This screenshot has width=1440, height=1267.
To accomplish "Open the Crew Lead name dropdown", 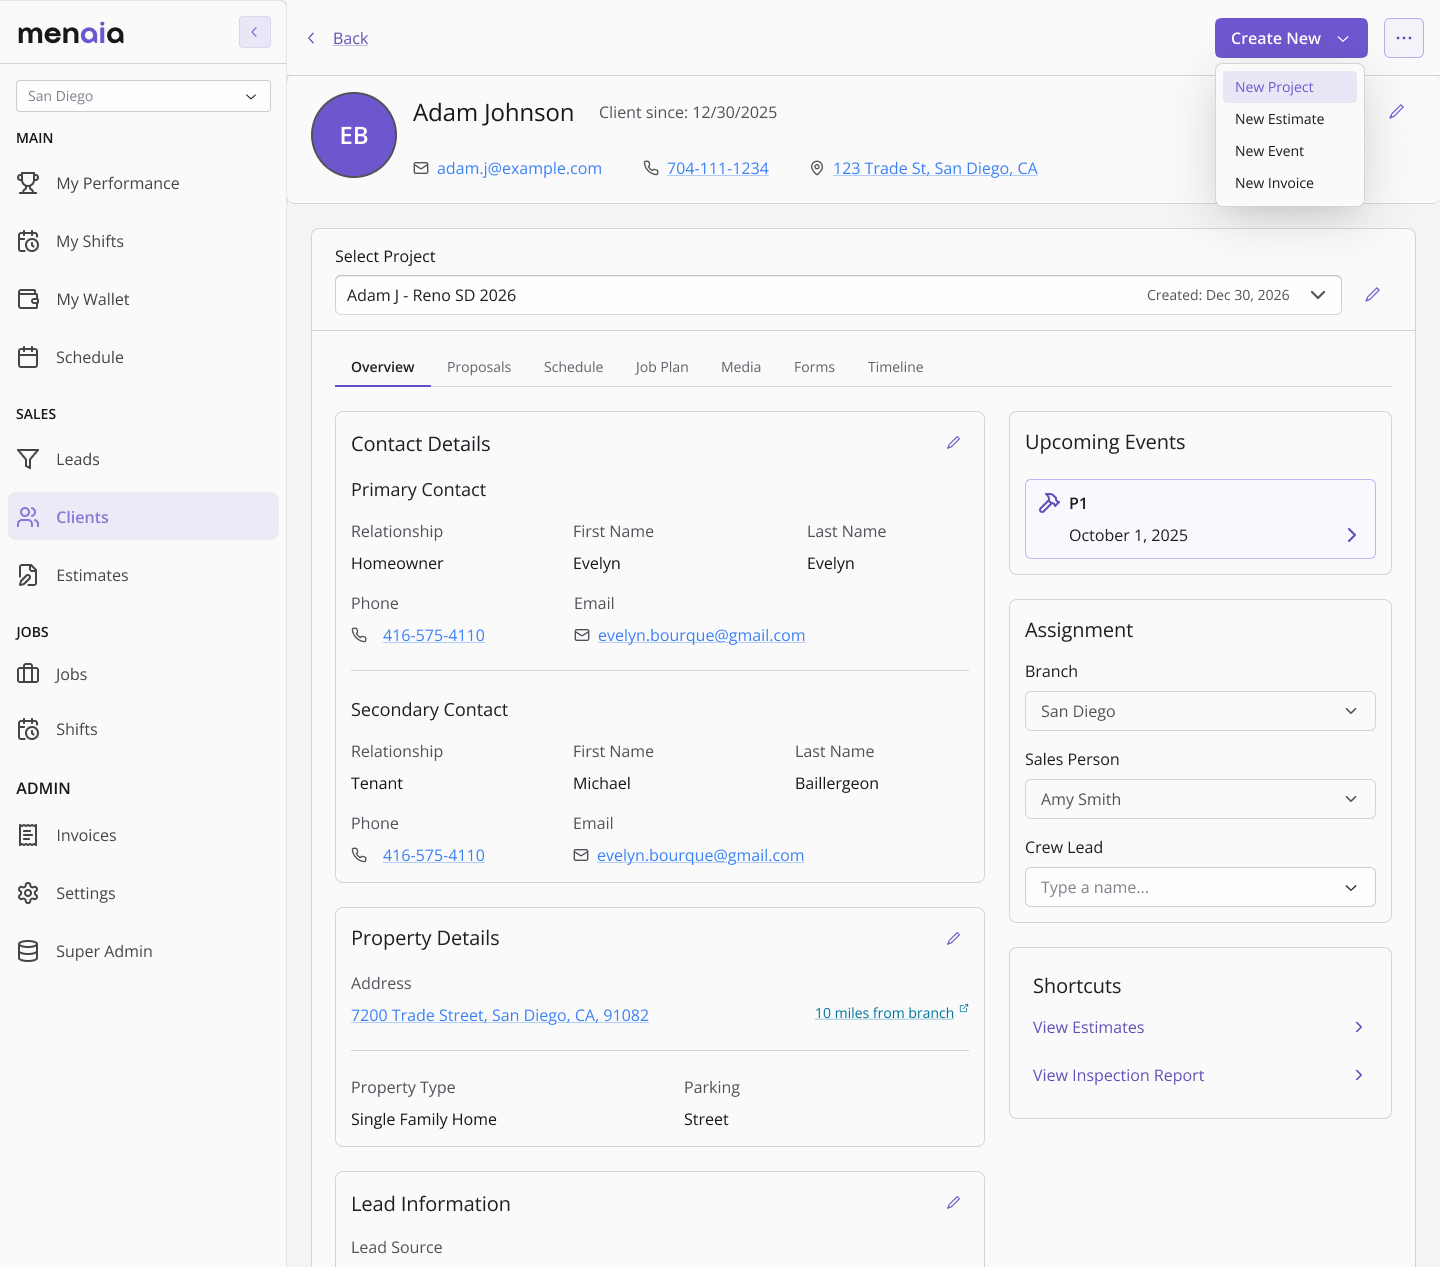I will tap(1200, 887).
